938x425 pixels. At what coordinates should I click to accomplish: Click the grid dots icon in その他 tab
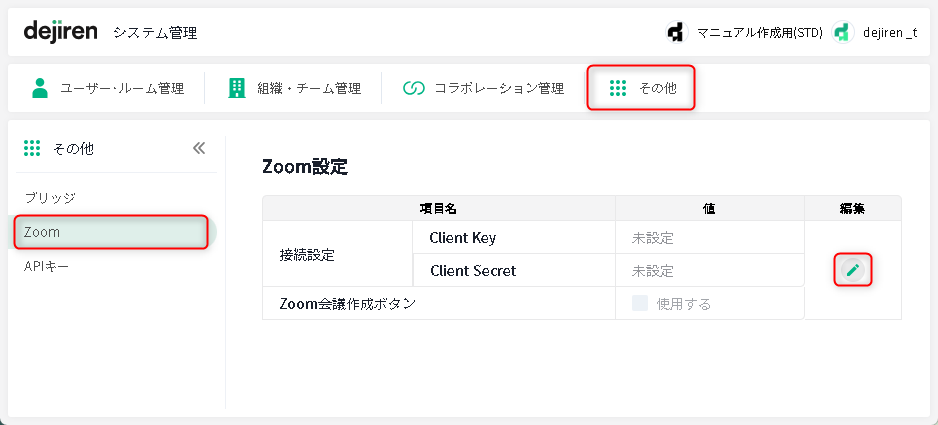point(618,88)
